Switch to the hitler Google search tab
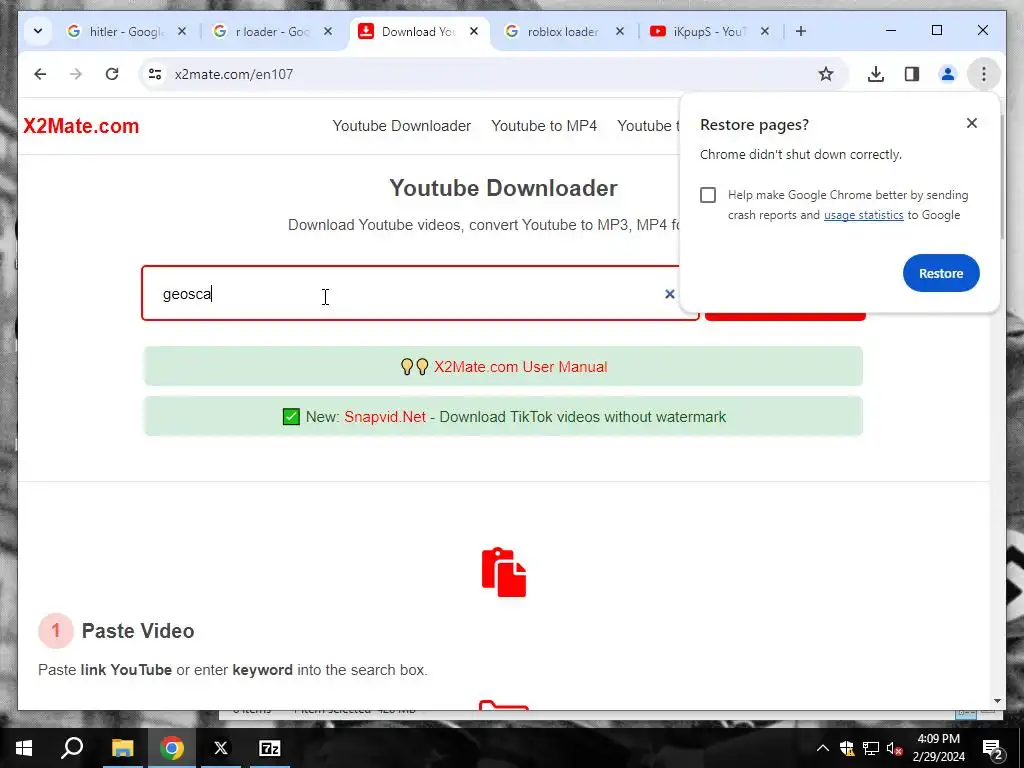This screenshot has height=768, width=1024. (127, 31)
